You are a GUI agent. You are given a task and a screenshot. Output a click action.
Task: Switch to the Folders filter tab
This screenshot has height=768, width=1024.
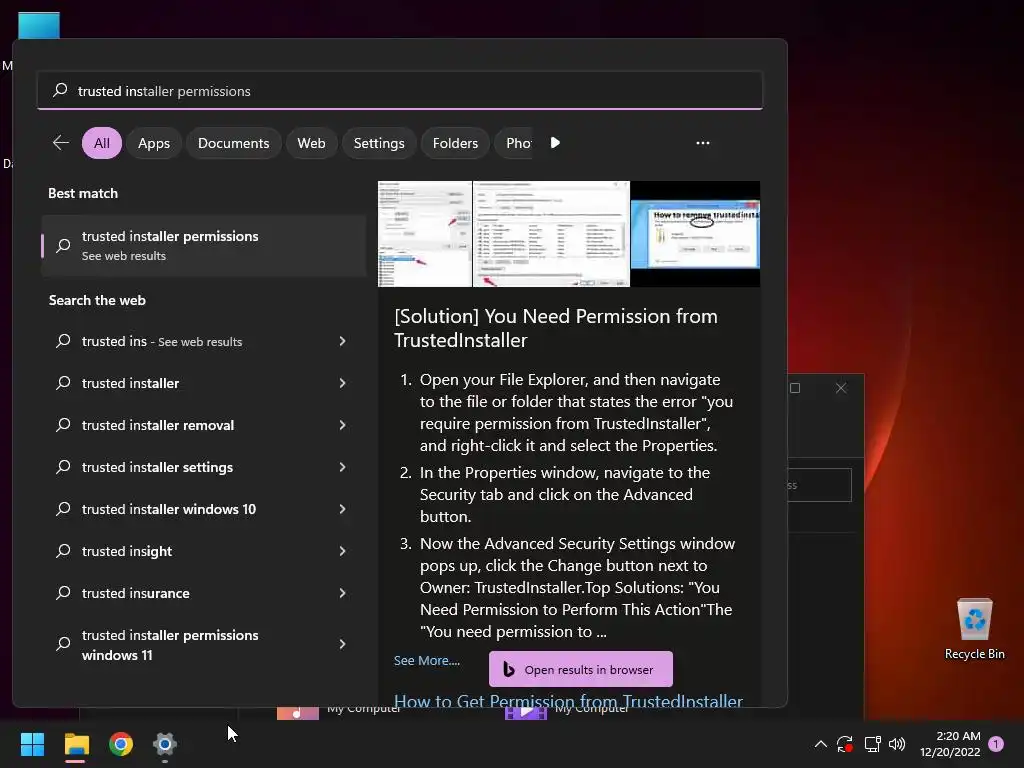coord(455,143)
